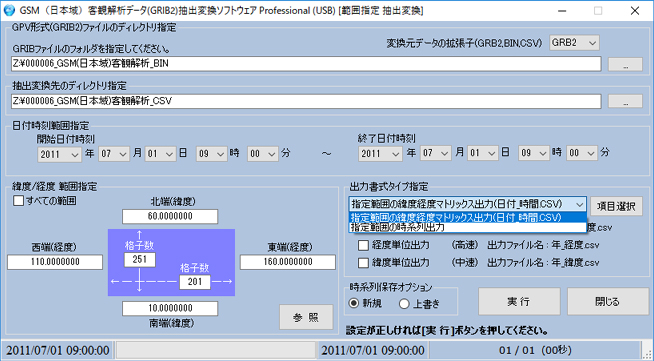
Task: Click the 閉じる button
Action: point(607,301)
